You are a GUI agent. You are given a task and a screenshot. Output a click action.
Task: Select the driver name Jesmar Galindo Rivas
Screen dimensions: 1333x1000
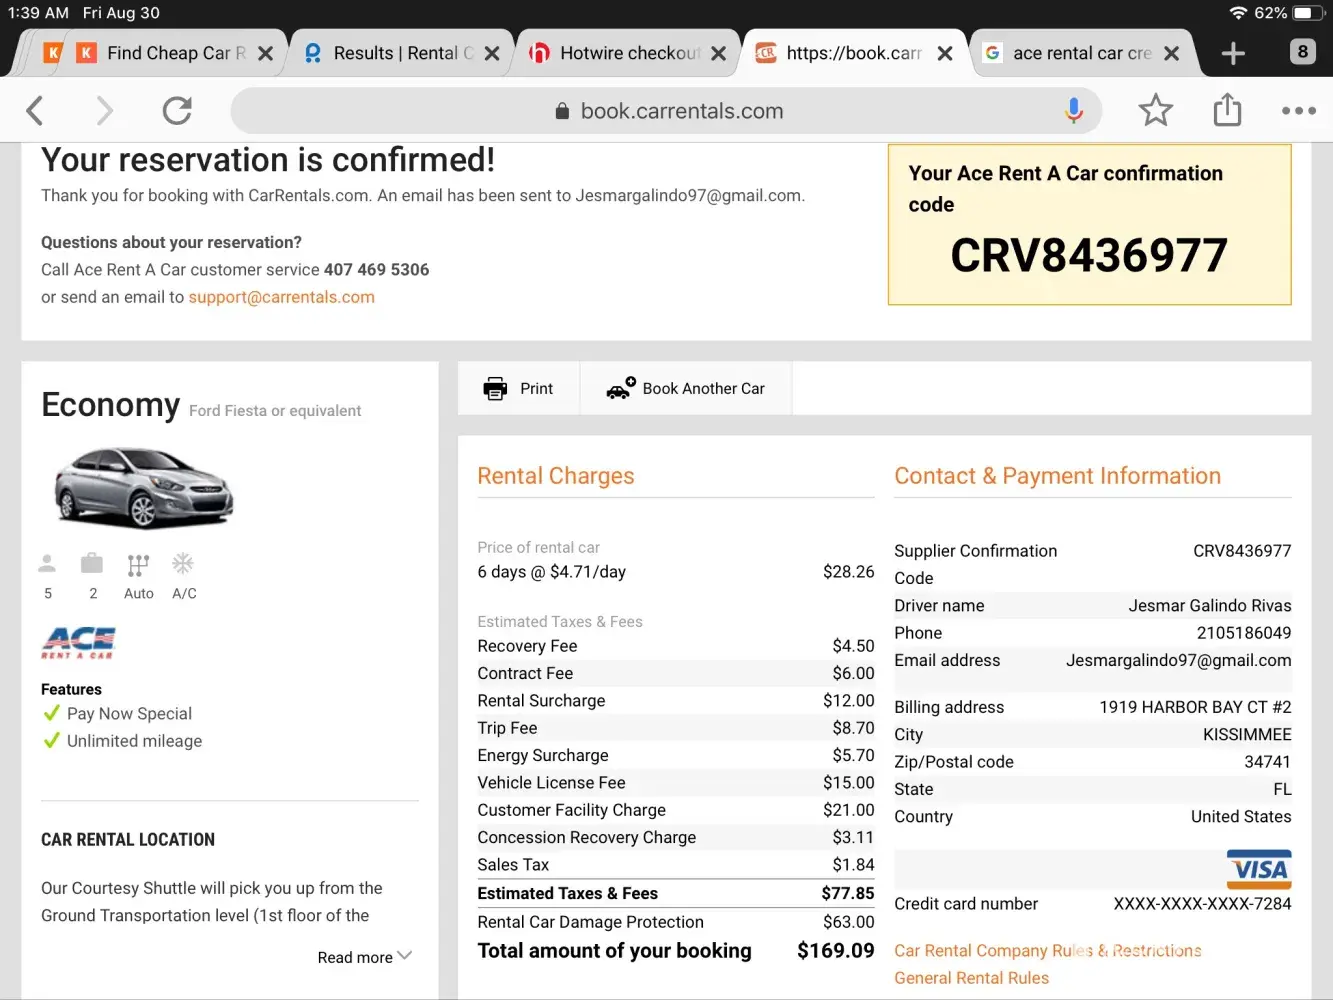point(1210,606)
